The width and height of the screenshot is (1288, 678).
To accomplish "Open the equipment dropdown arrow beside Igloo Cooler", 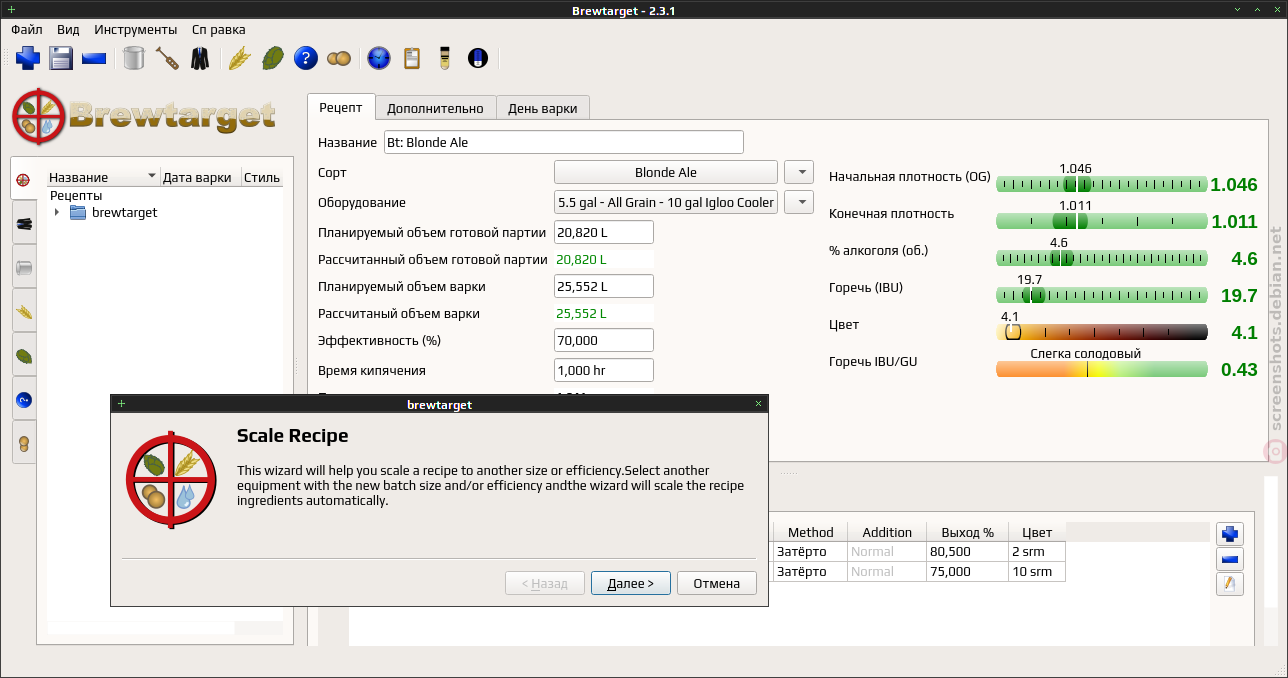I will click(x=799, y=202).
